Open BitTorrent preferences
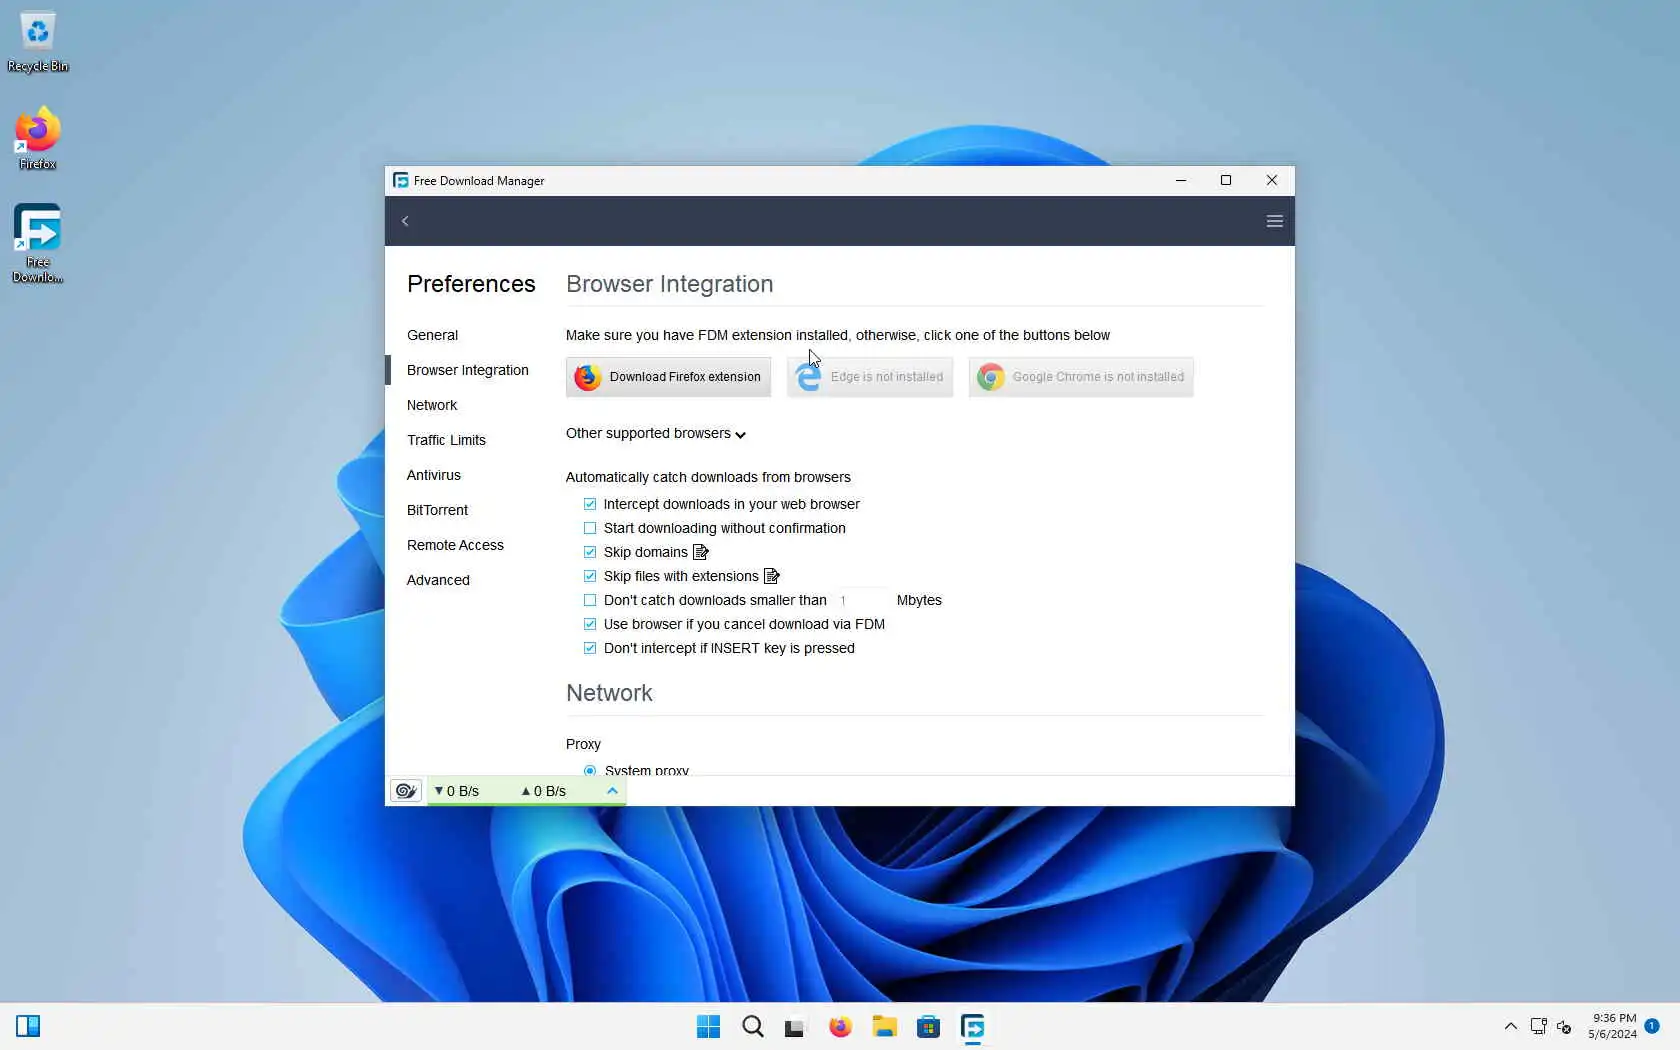 tap(437, 510)
